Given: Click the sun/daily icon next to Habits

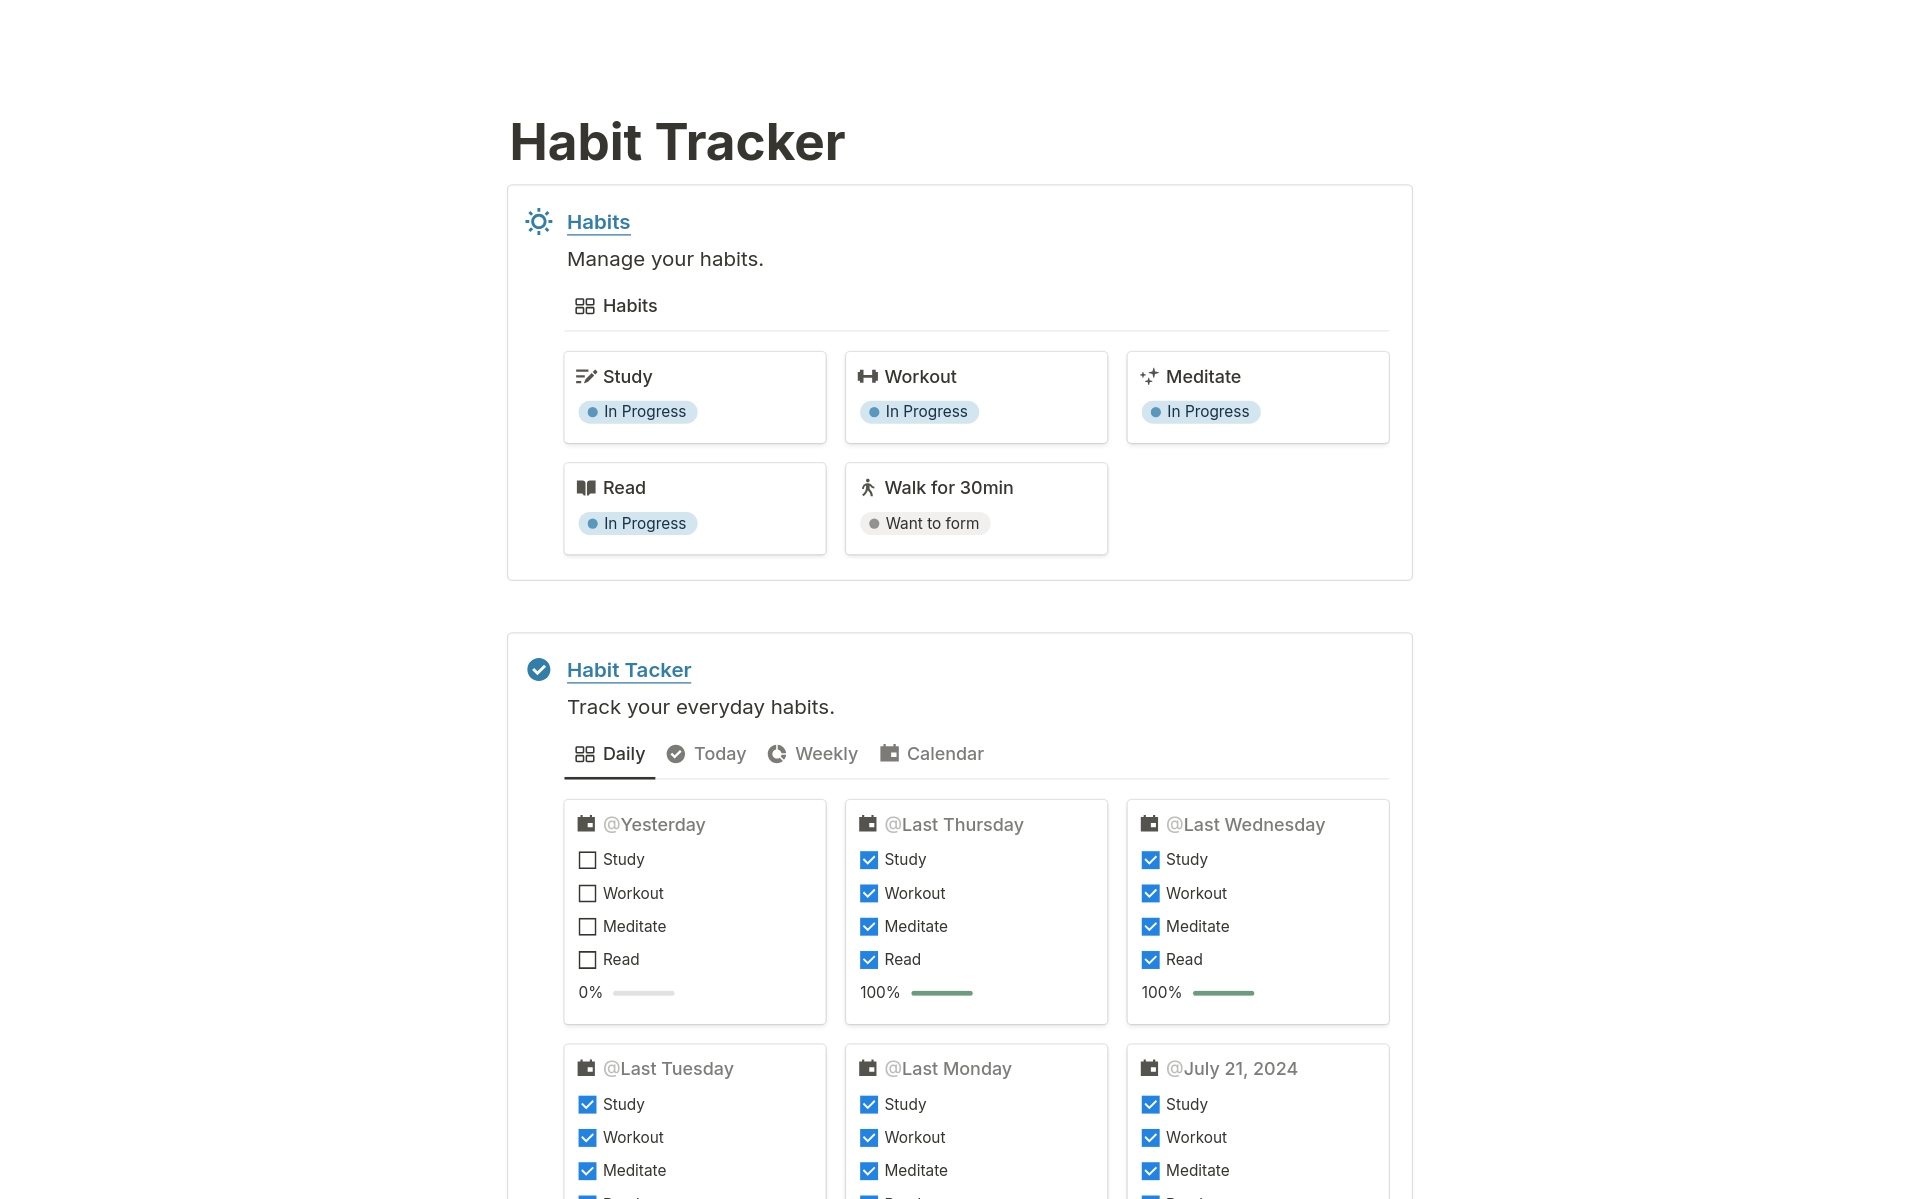Looking at the screenshot, I should pyautogui.click(x=540, y=220).
